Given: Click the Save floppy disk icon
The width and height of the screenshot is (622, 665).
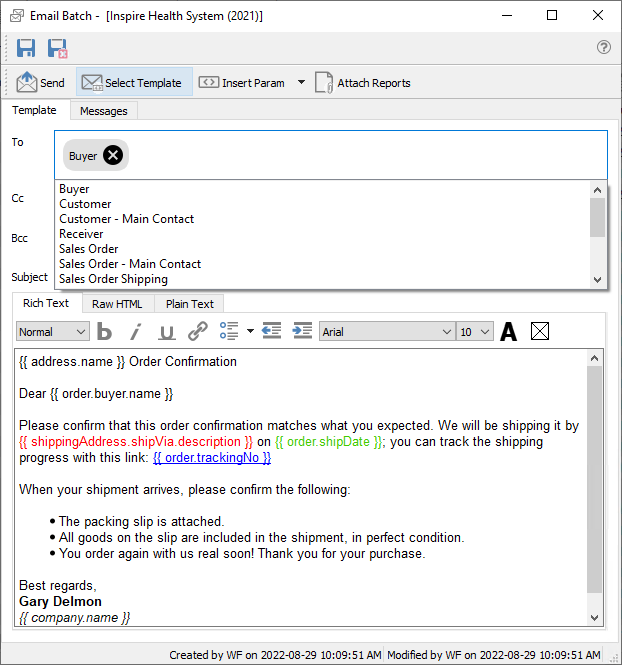Looking at the screenshot, I should pyautogui.click(x=26, y=48).
